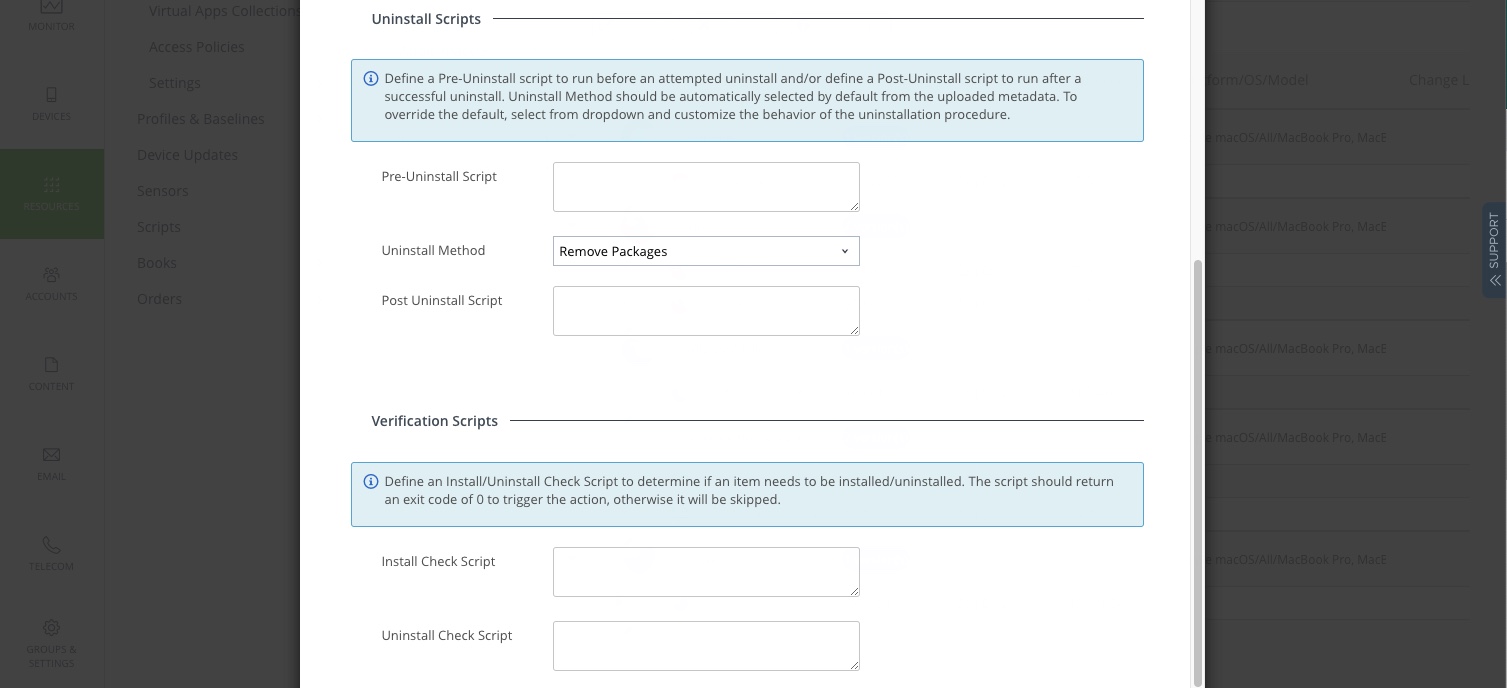
Task: Click the modal scrollbar on the right
Action: tap(1197, 400)
